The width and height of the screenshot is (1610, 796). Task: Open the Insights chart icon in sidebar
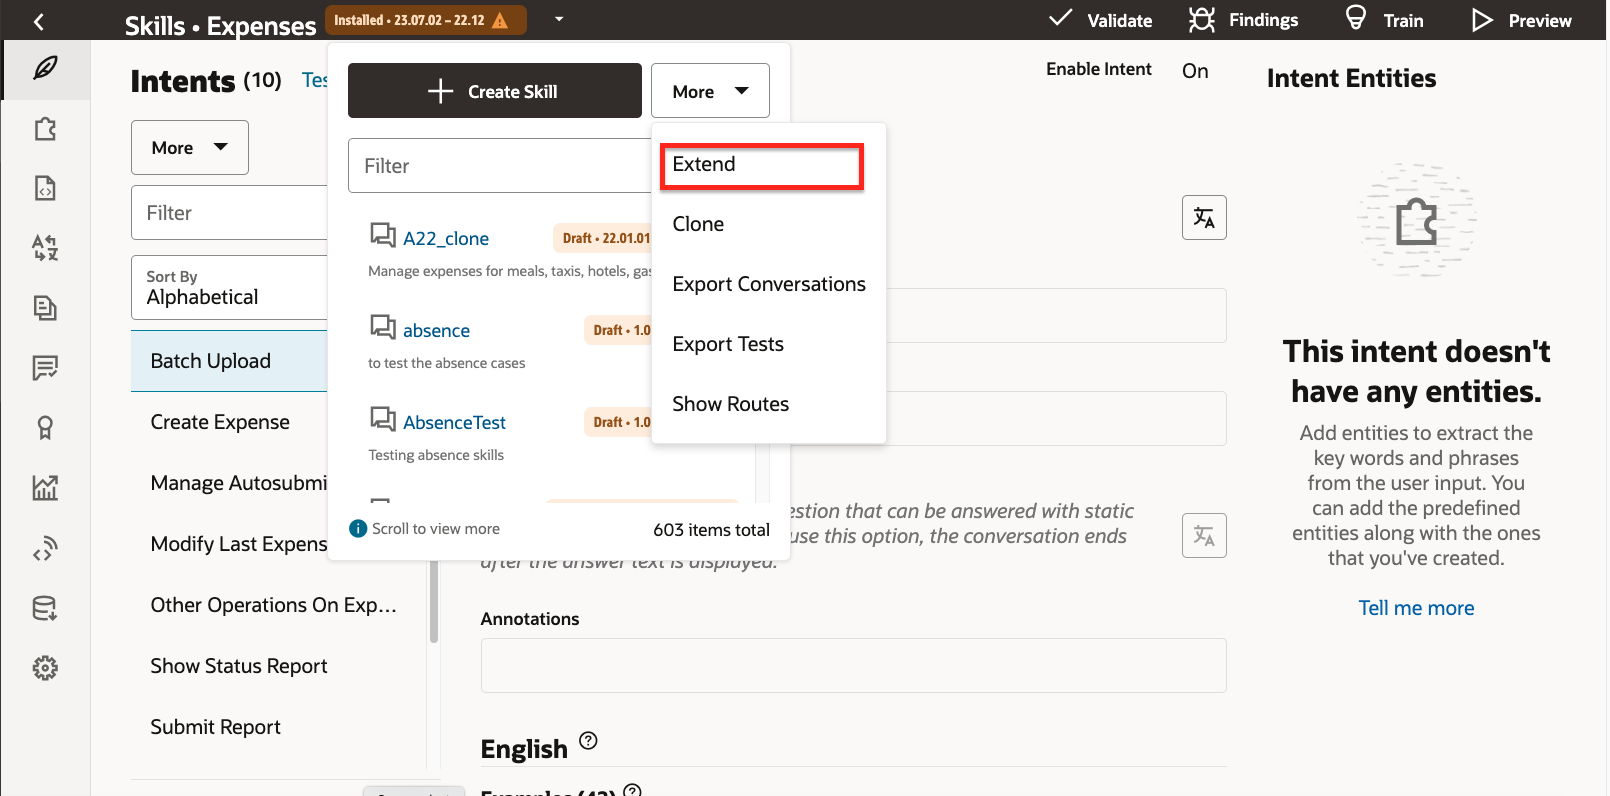(x=45, y=488)
